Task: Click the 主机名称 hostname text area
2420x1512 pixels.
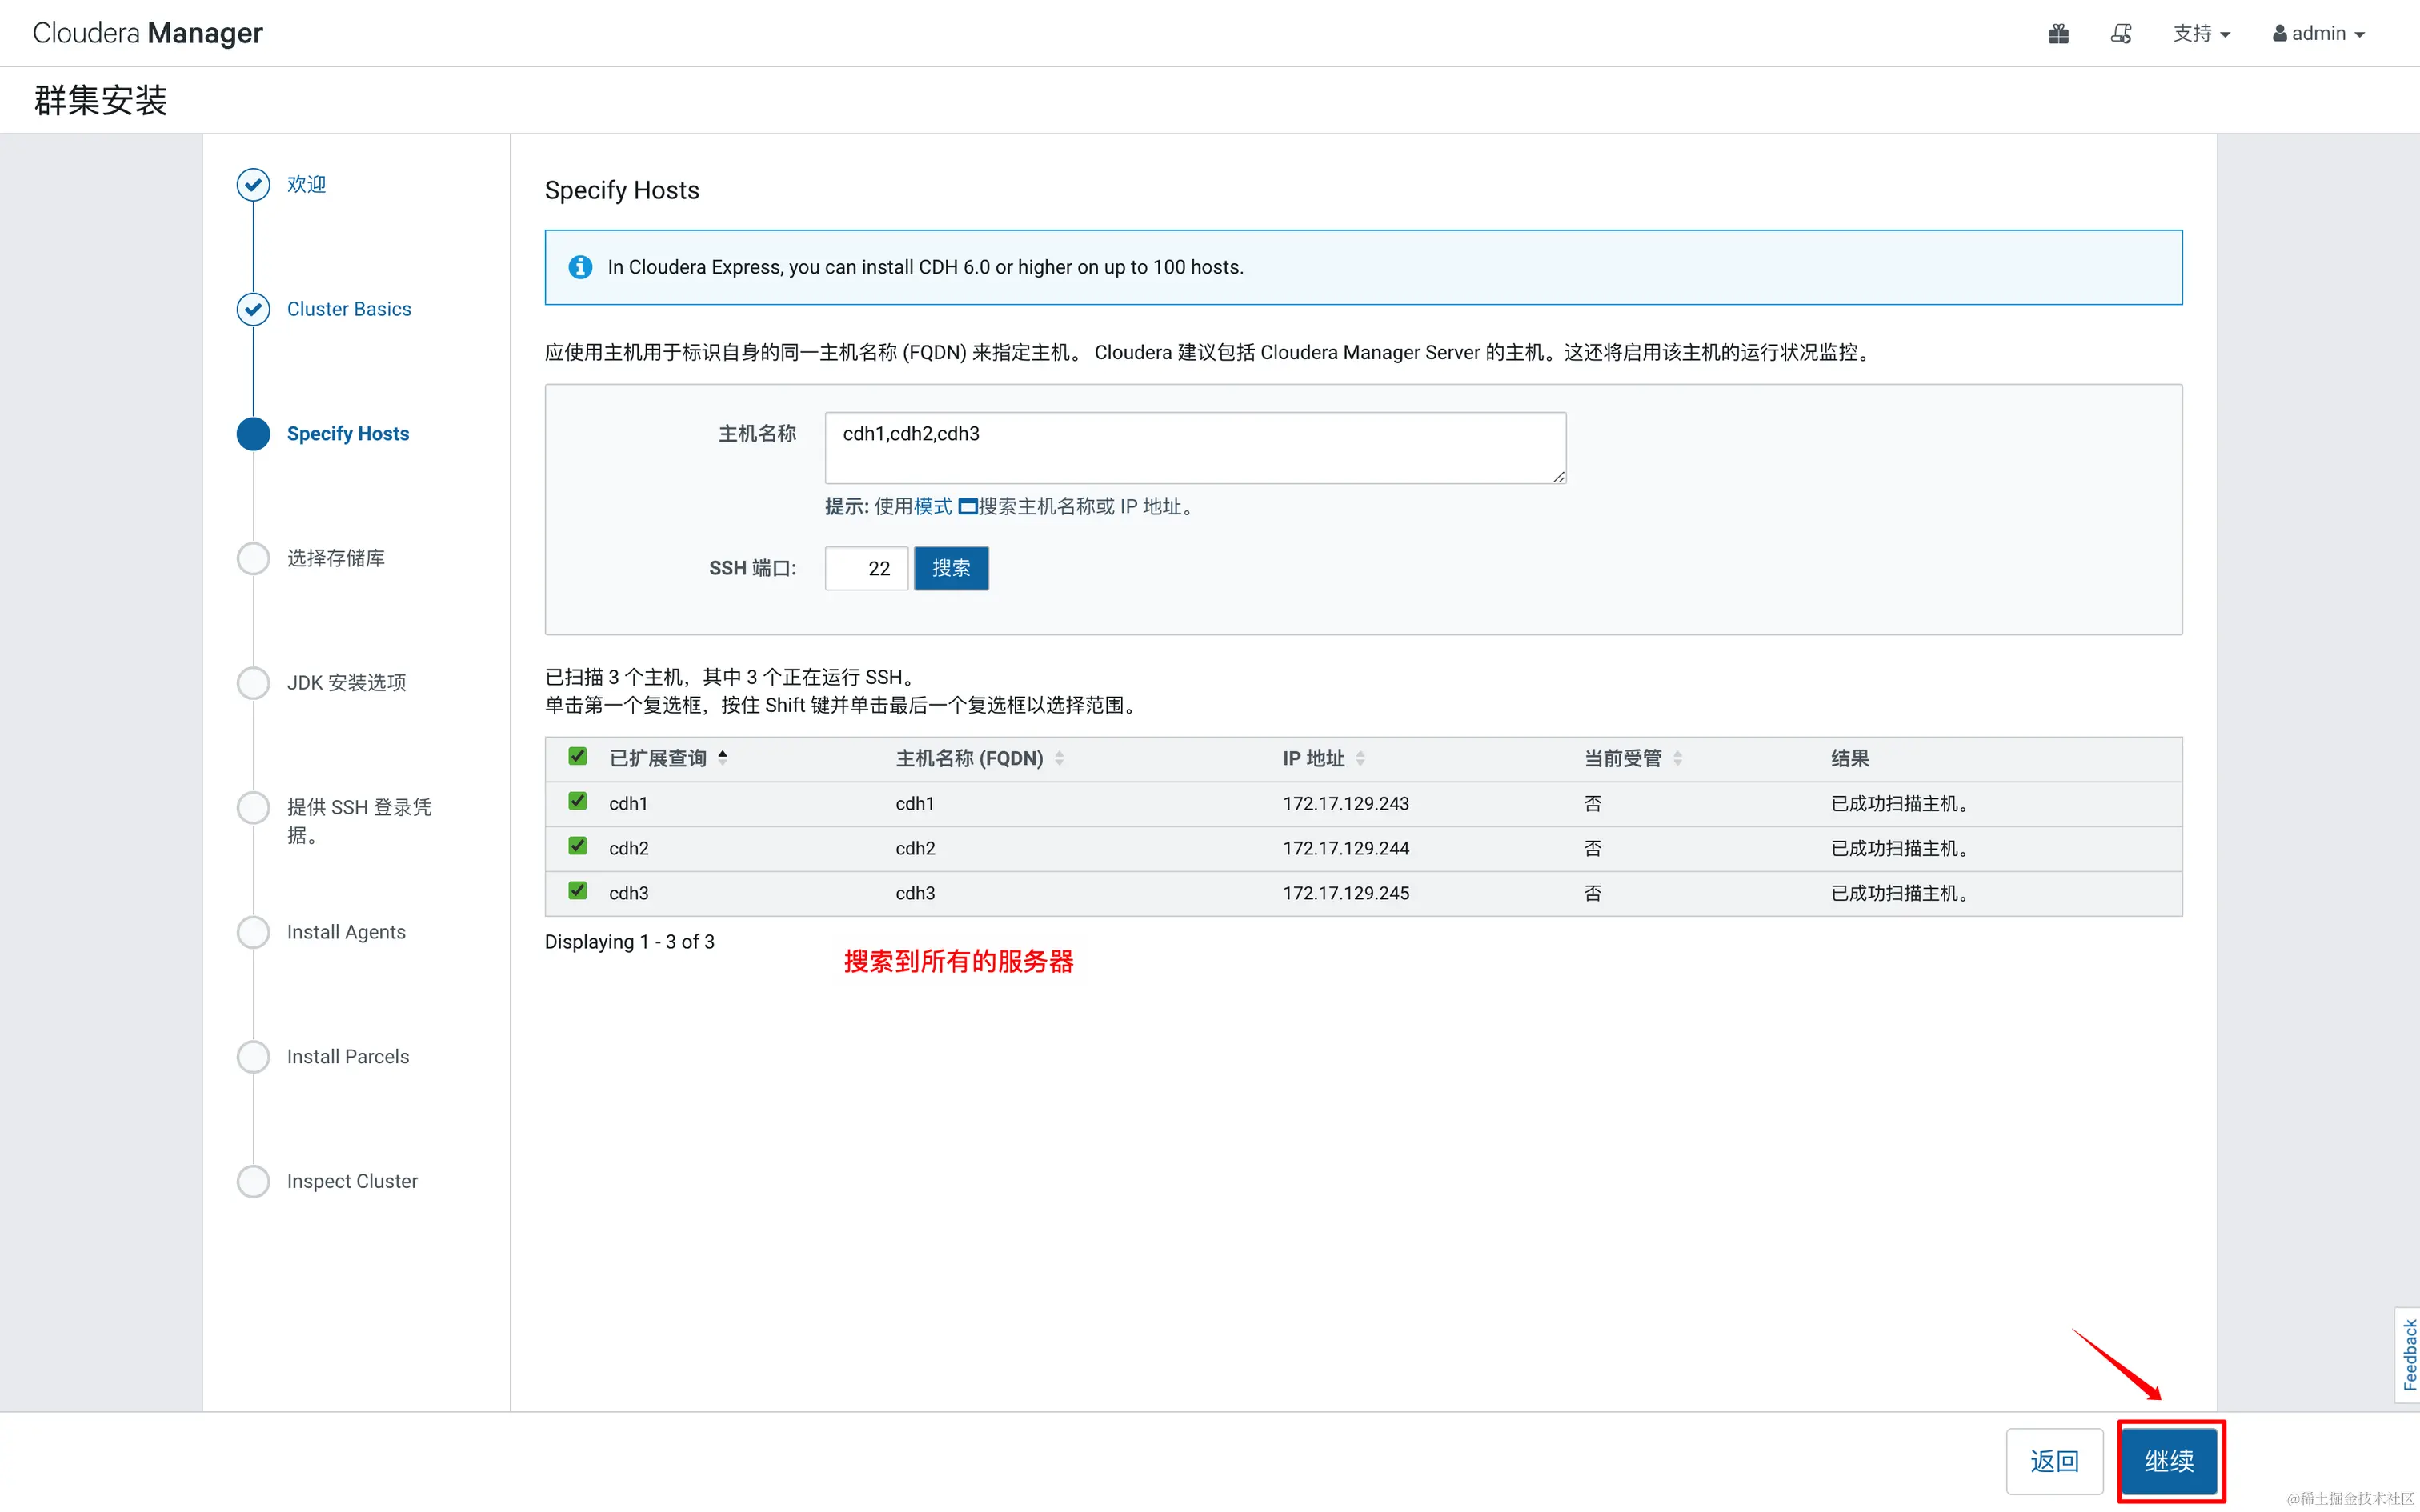Action: pyautogui.click(x=1195, y=448)
